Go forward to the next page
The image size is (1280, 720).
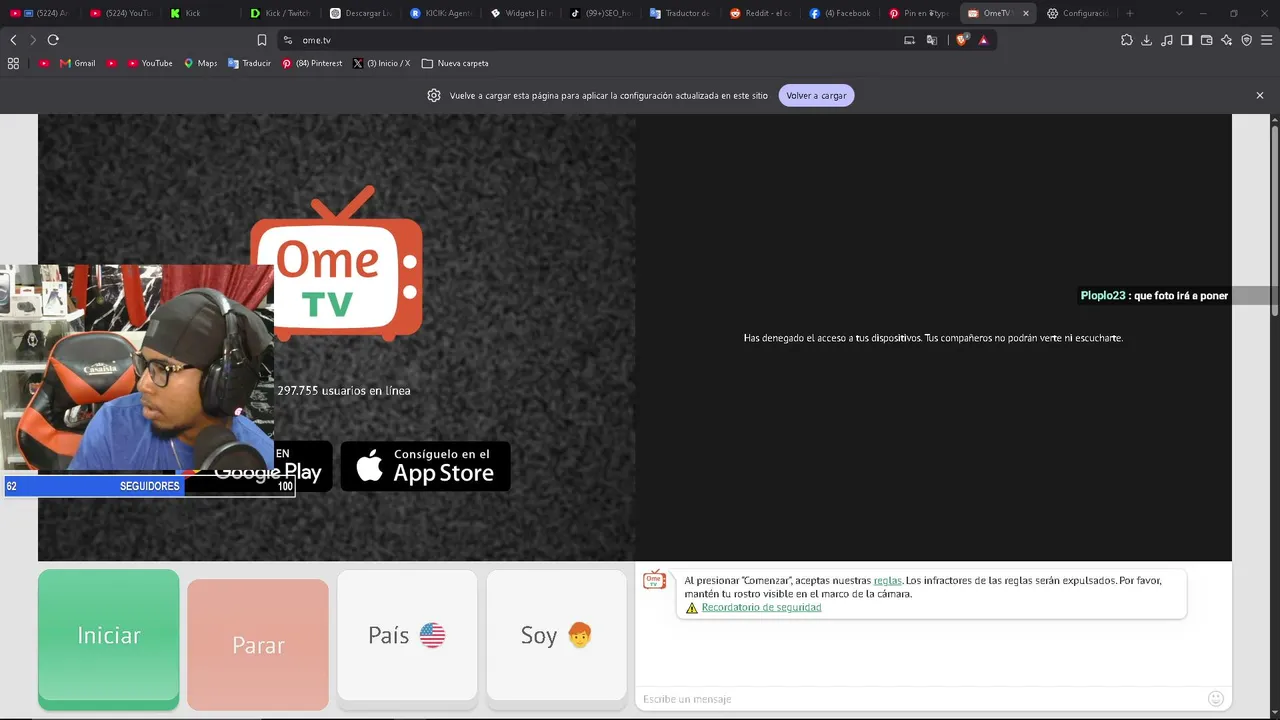coord(33,40)
